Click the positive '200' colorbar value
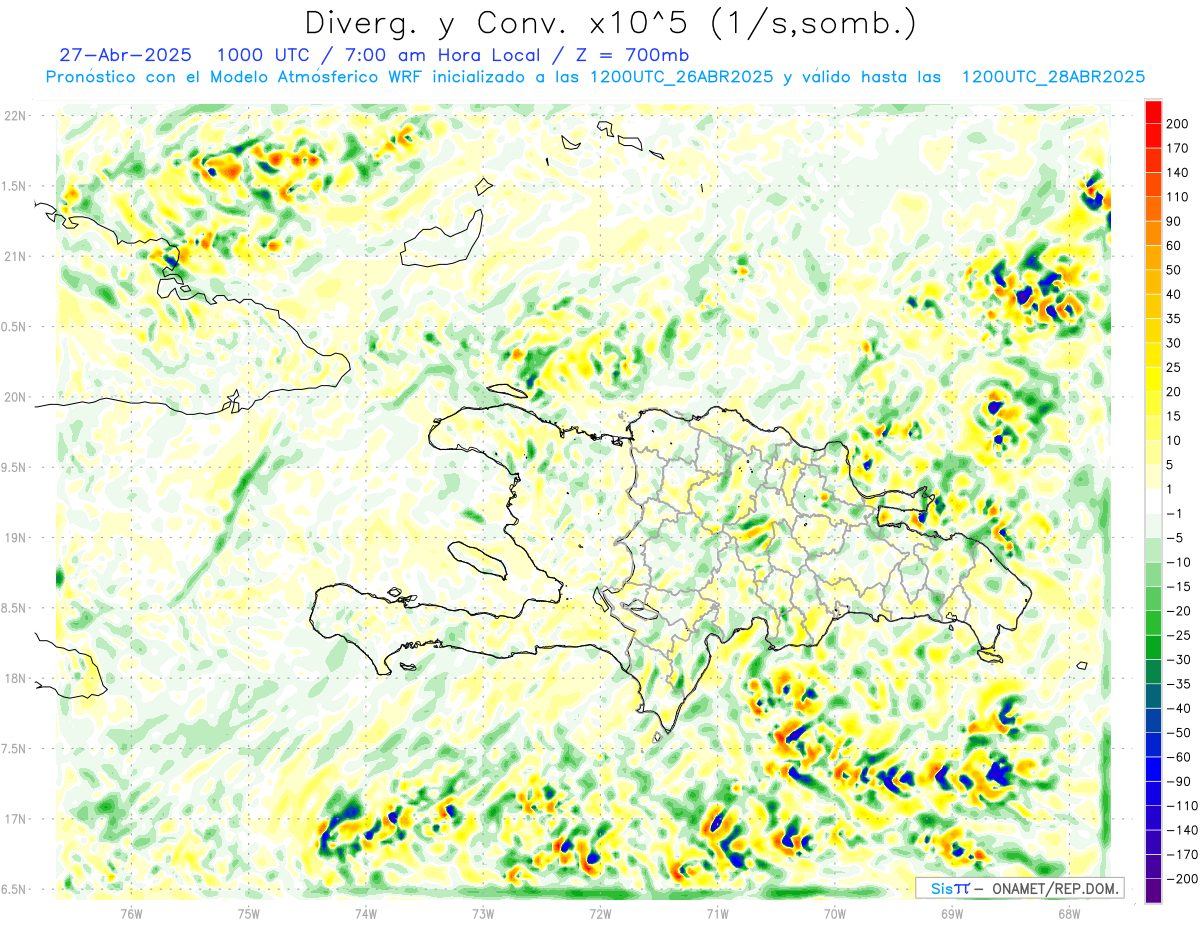The width and height of the screenshot is (1200, 927). pos(1179,124)
